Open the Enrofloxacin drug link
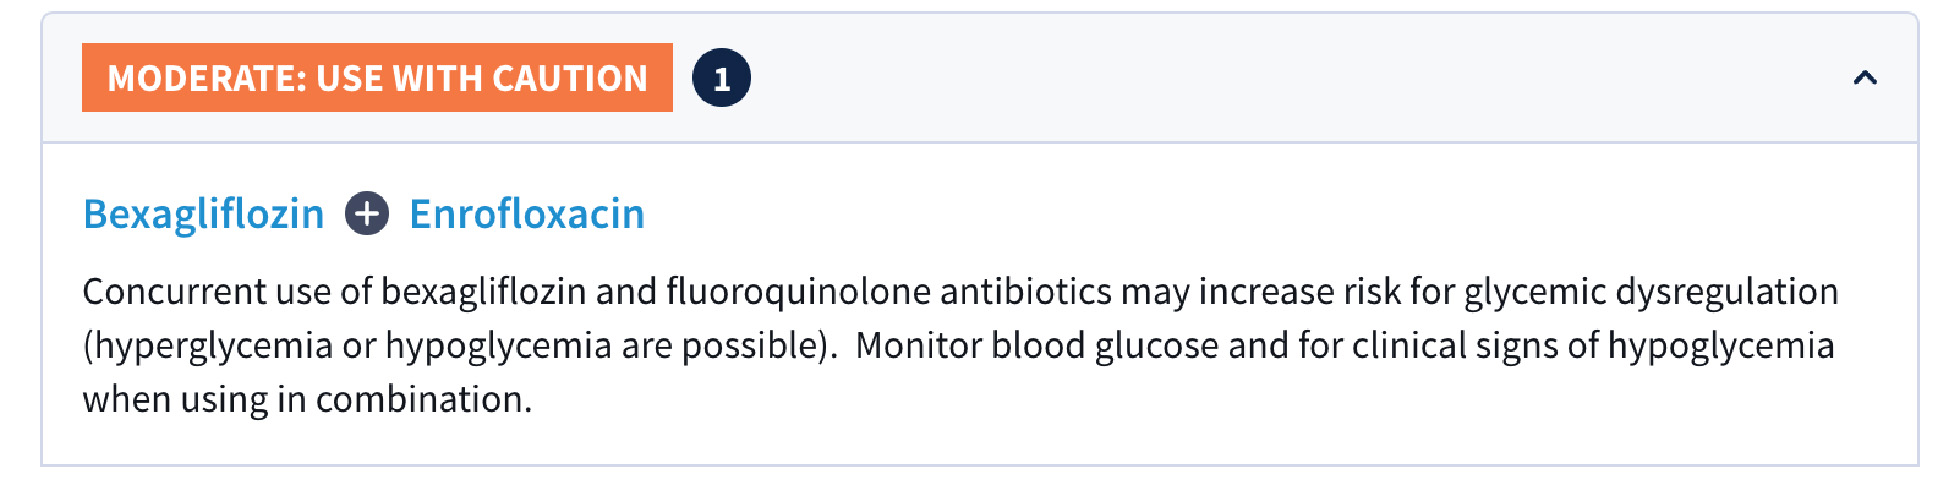The width and height of the screenshot is (1960, 500). [527, 214]
